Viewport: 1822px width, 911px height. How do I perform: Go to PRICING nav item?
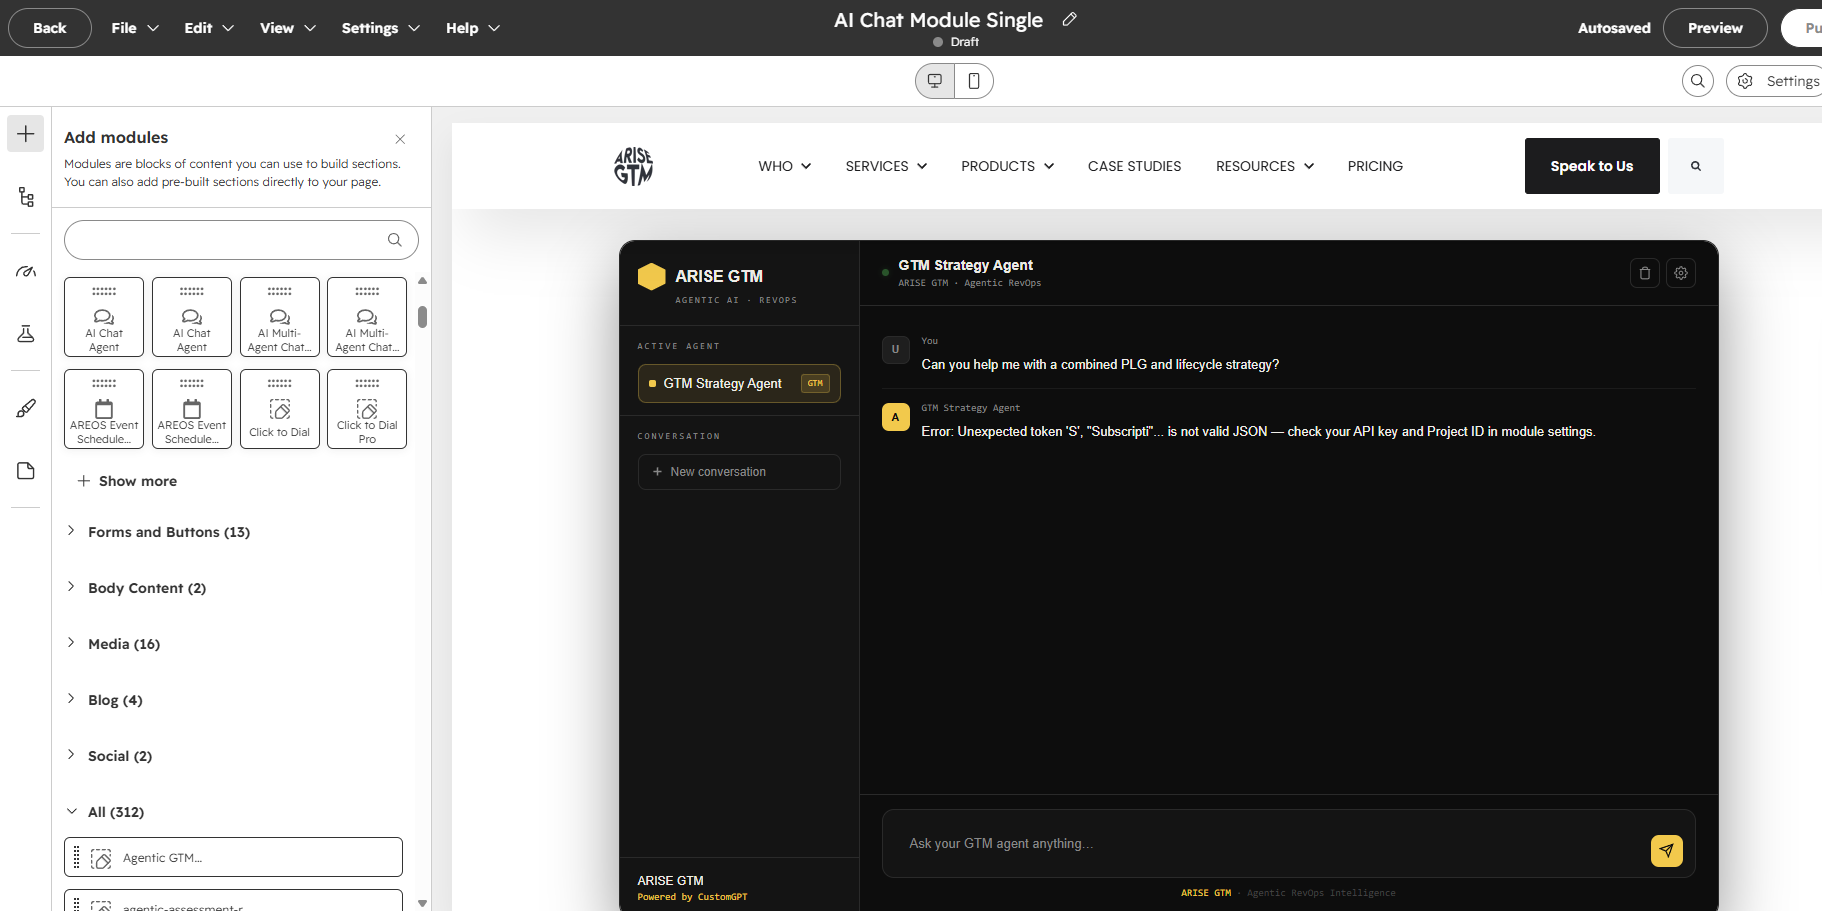click(1375, 166)
